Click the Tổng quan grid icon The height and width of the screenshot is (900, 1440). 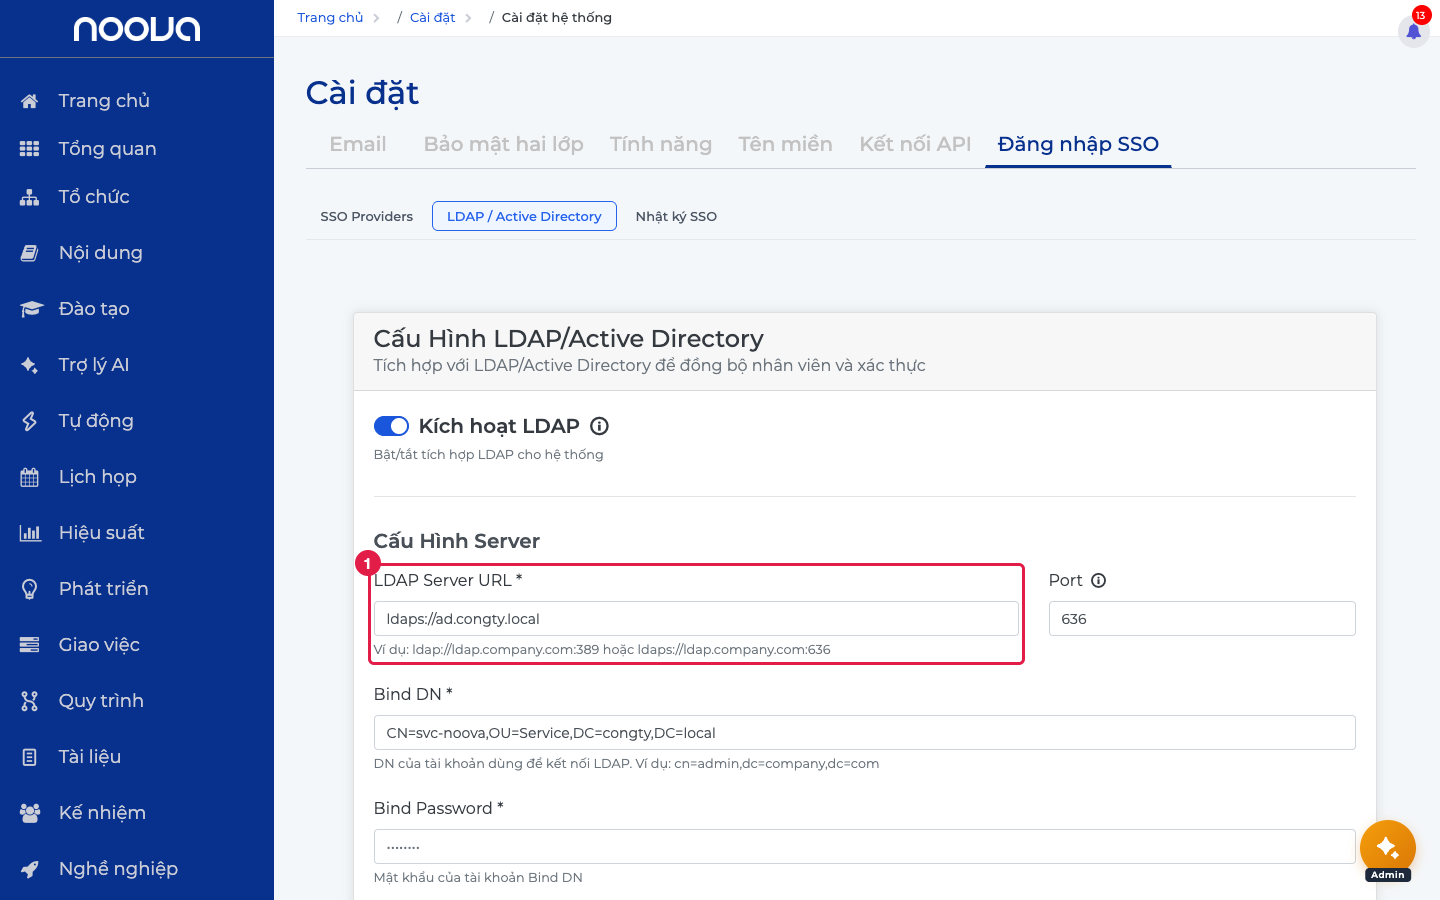pyautogui.click(x=30, y=149)
